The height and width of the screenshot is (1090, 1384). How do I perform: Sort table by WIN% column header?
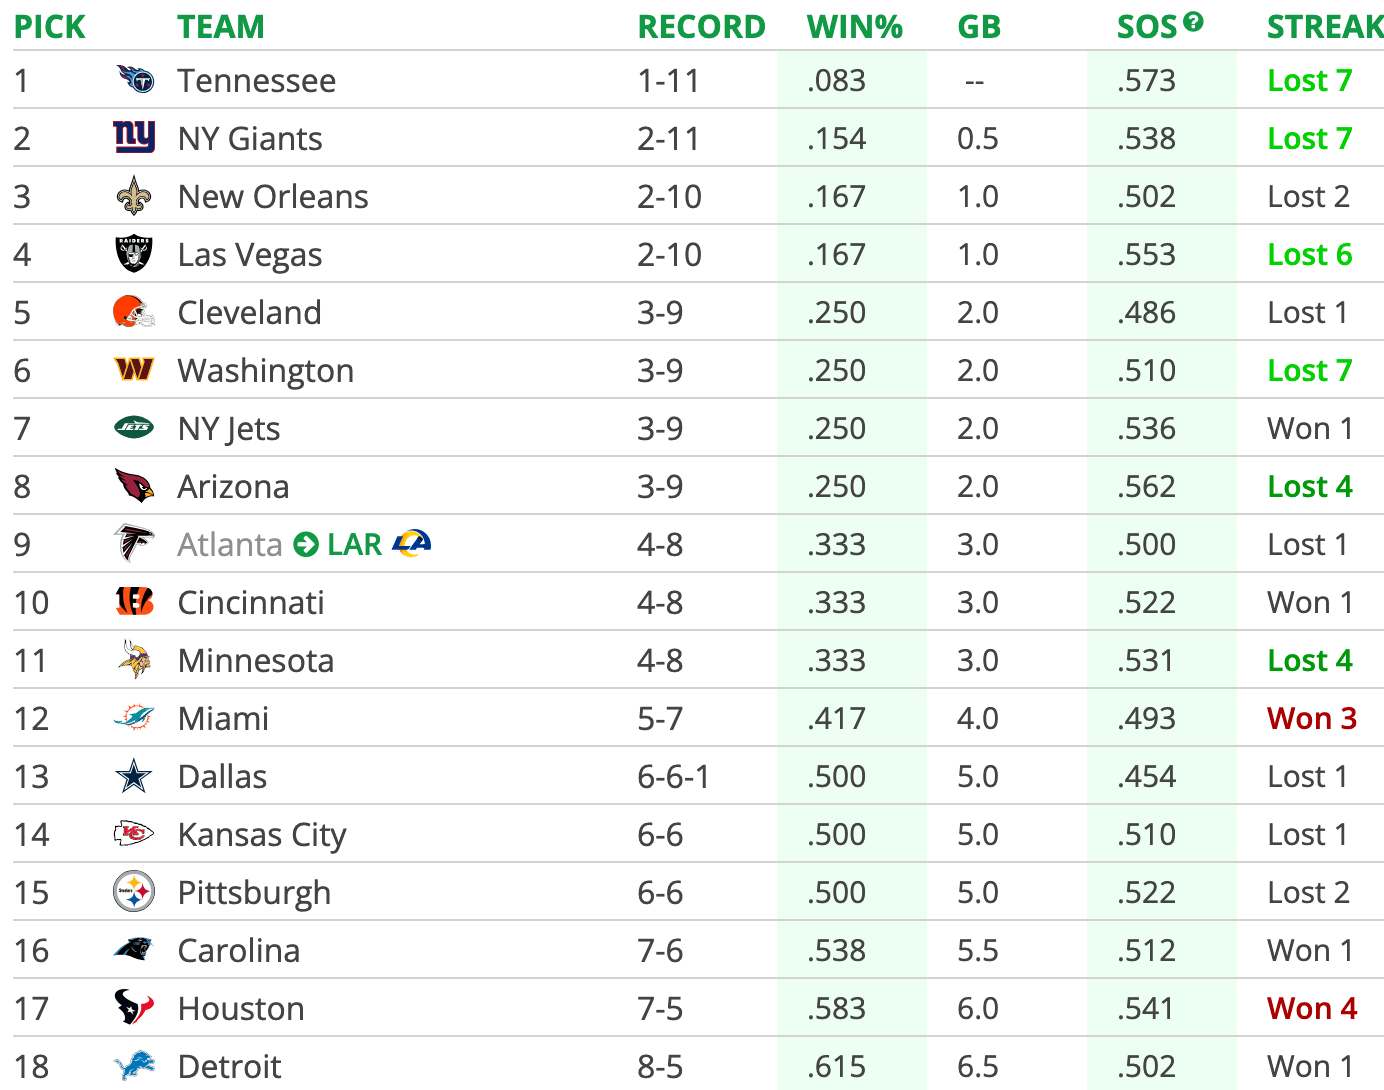click(x=854, y=27)
